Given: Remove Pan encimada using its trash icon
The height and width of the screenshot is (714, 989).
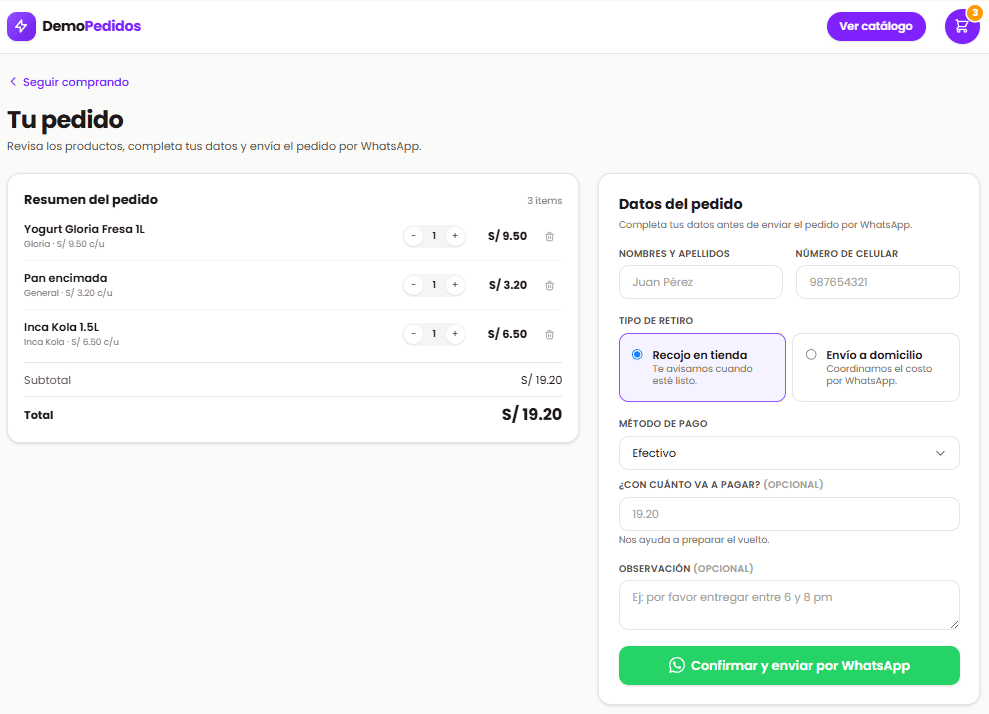Looking at the screenshot, I should click(x=549, y=286).
